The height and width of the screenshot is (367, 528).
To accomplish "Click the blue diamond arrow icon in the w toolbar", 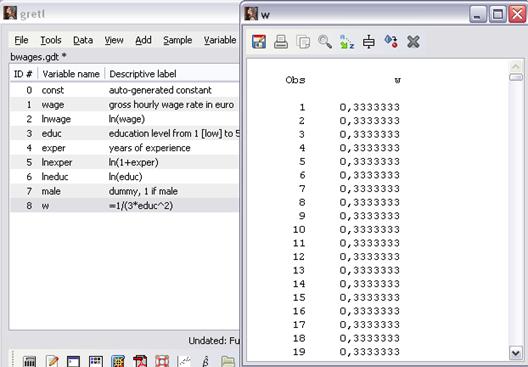I will [391, 42].
